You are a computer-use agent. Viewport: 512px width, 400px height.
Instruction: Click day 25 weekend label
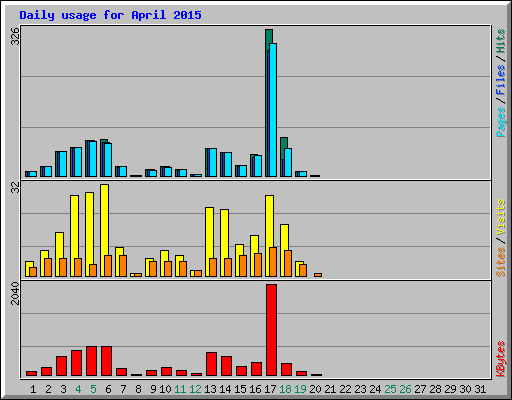(x=390, y=389)
